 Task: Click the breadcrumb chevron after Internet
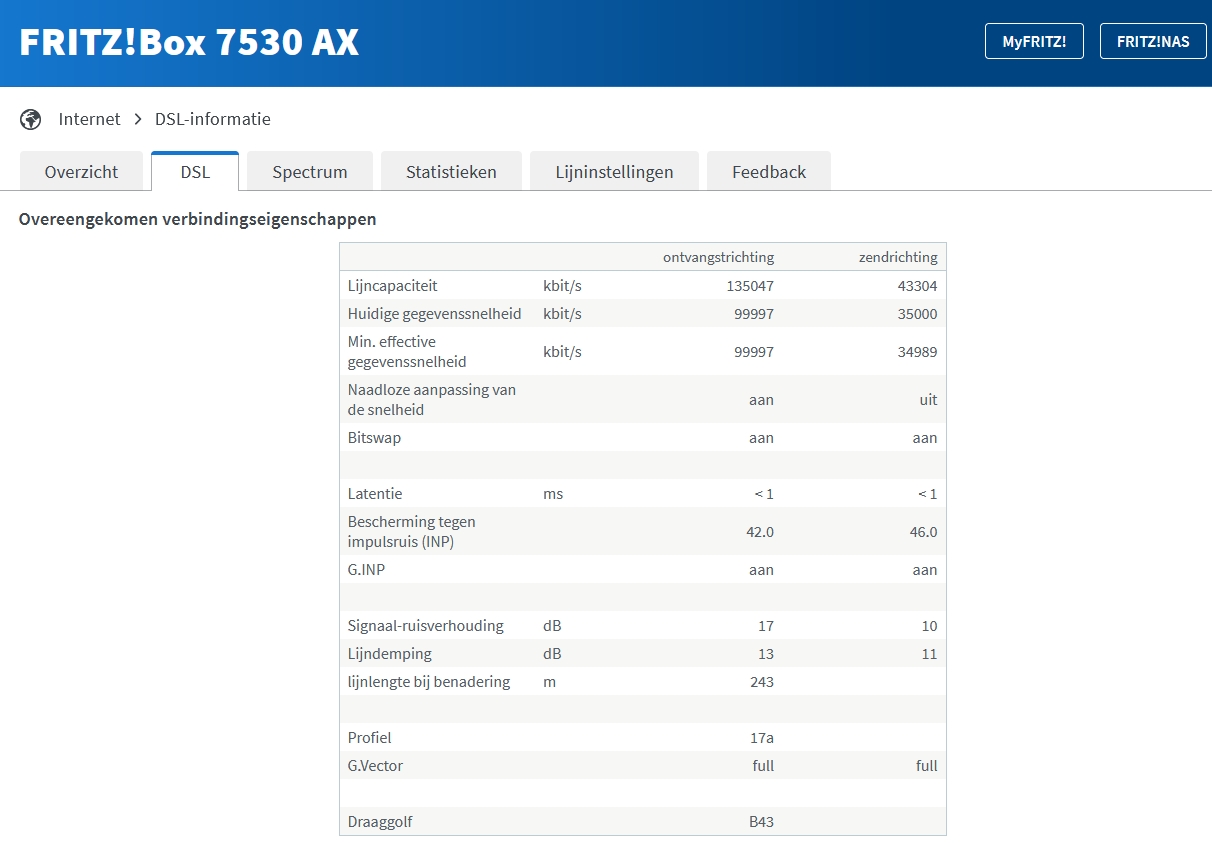click(x=138, y=119)
